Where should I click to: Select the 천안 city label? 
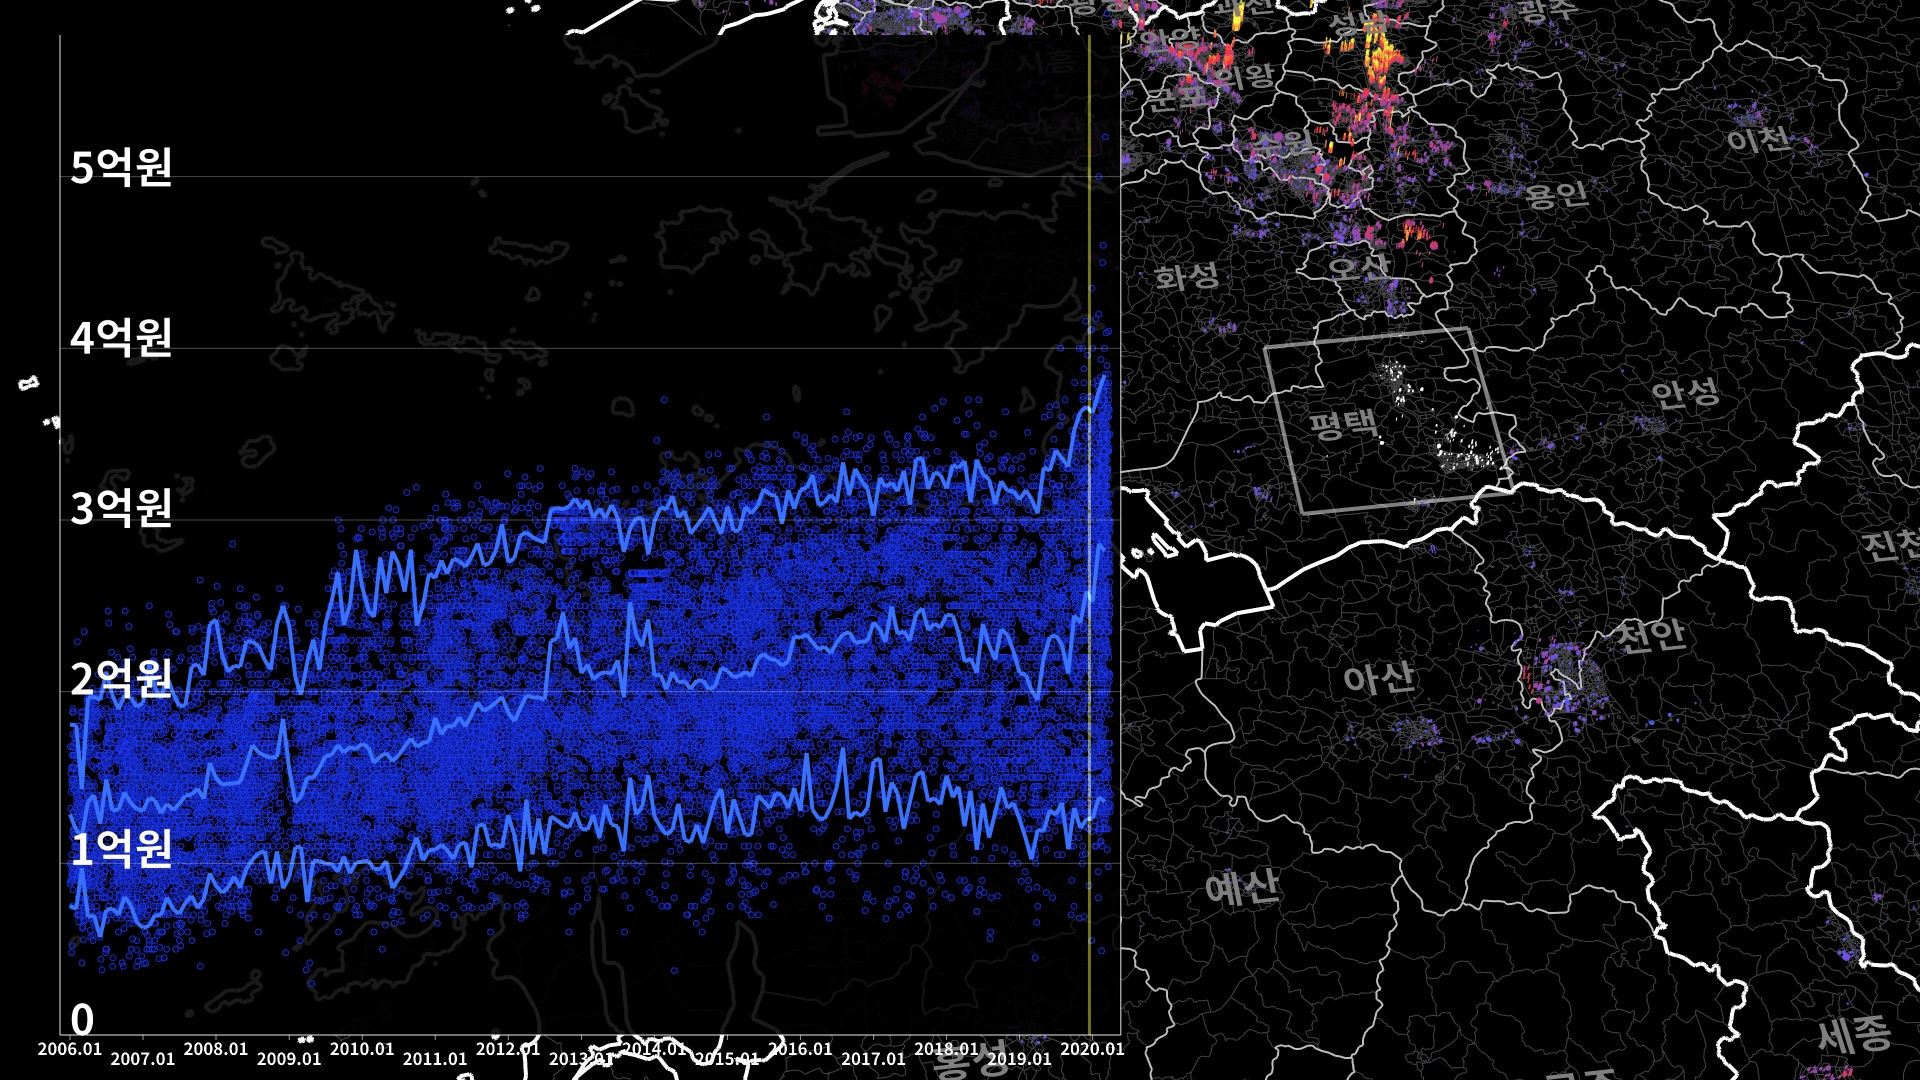pos(1650,634)
